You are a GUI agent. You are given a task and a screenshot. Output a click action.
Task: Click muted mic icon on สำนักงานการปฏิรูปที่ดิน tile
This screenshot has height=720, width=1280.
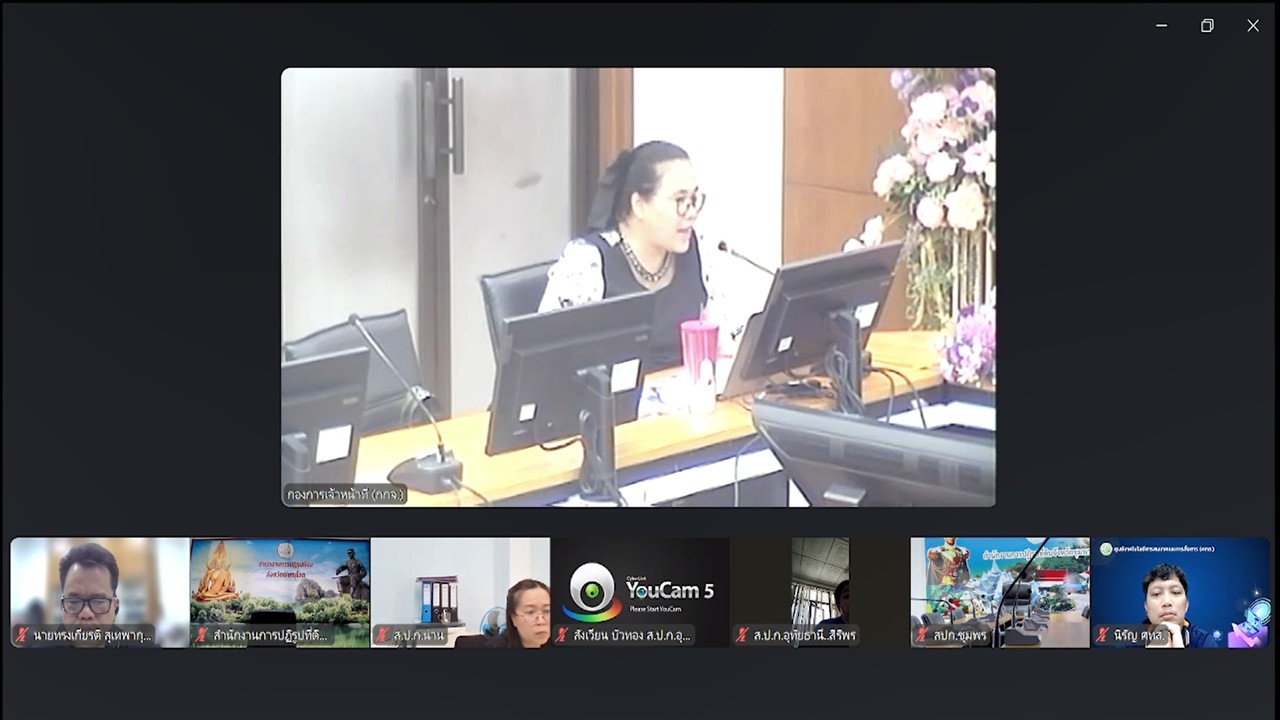[202, 635]
